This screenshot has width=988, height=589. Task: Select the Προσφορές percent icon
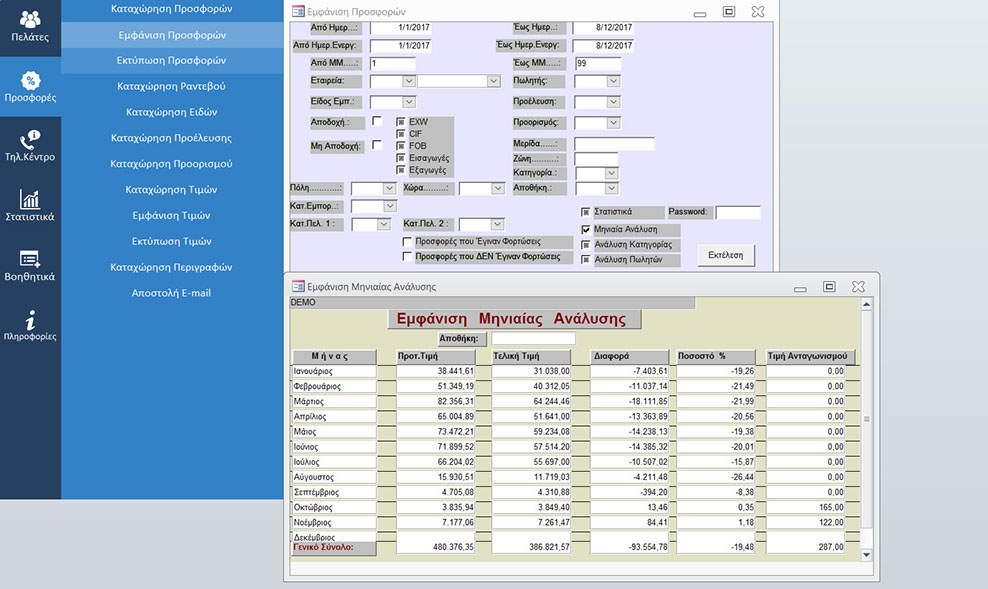tap(30, 80)
